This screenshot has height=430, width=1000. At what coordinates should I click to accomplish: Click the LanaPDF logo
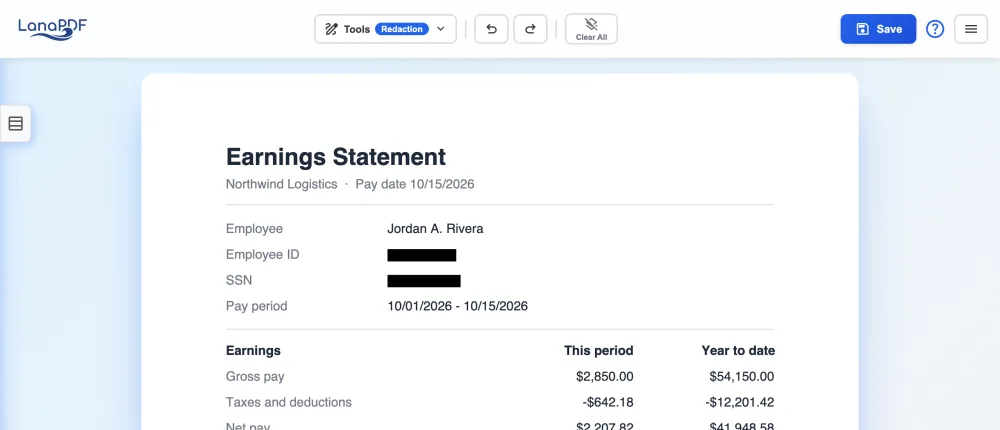[52, 29]
